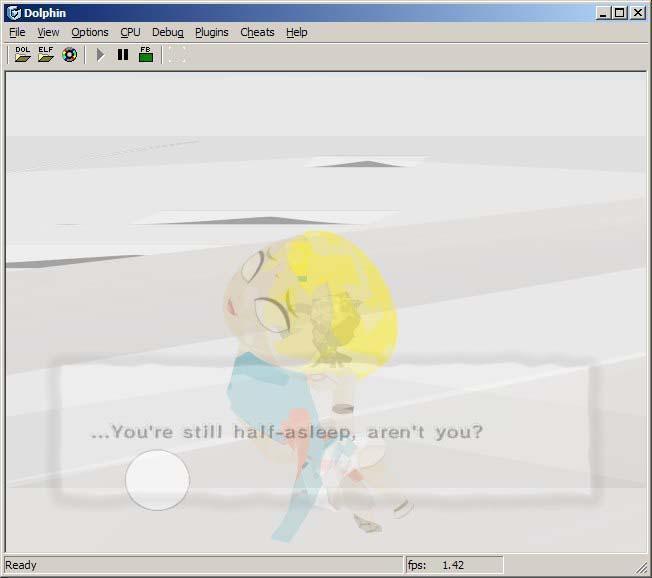
Task: Maximize the Dolphin window
Action: pos(619,13)
